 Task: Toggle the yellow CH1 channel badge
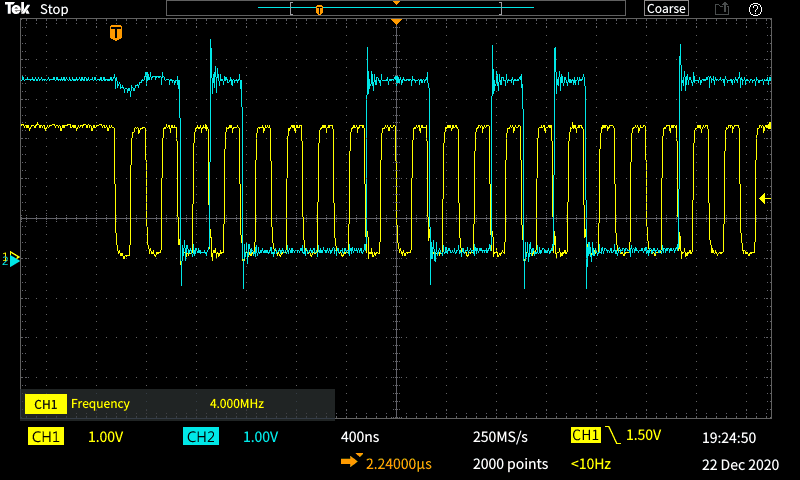tap(45, 437)
